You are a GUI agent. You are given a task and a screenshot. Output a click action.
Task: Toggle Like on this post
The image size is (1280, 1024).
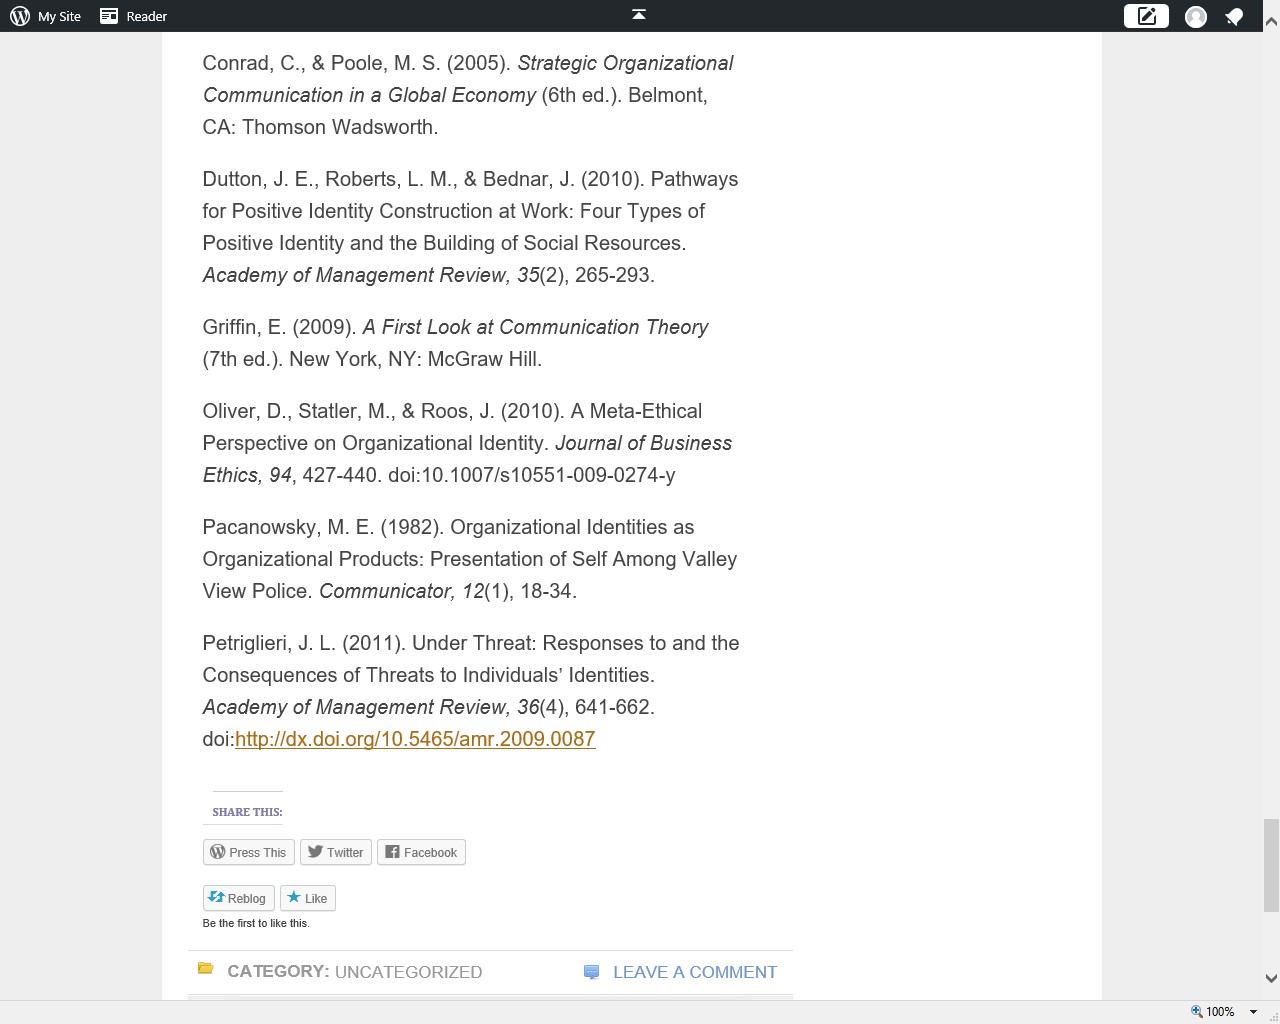307,898
